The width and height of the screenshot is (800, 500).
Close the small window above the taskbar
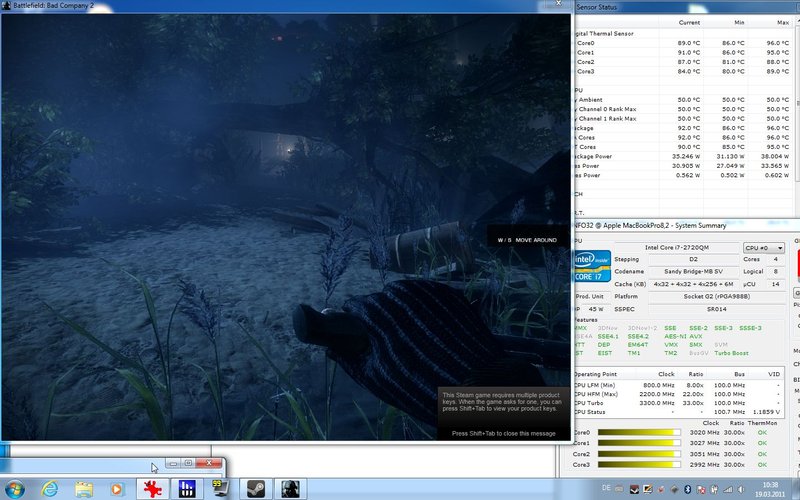[209, 463]
